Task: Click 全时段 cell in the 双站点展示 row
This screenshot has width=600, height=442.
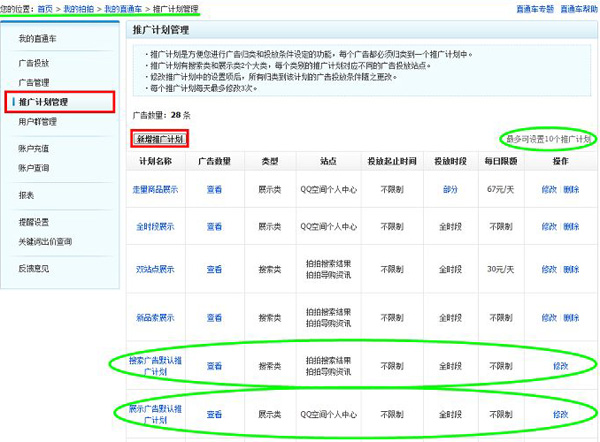Action: click(x=450, y=269)
